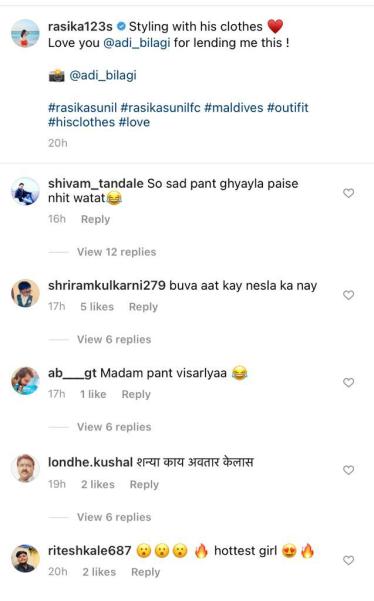This screenshot has height=601, width=374.
Task: Open shriramkulkarni279's profile avatar
Action: coord(25,294)
